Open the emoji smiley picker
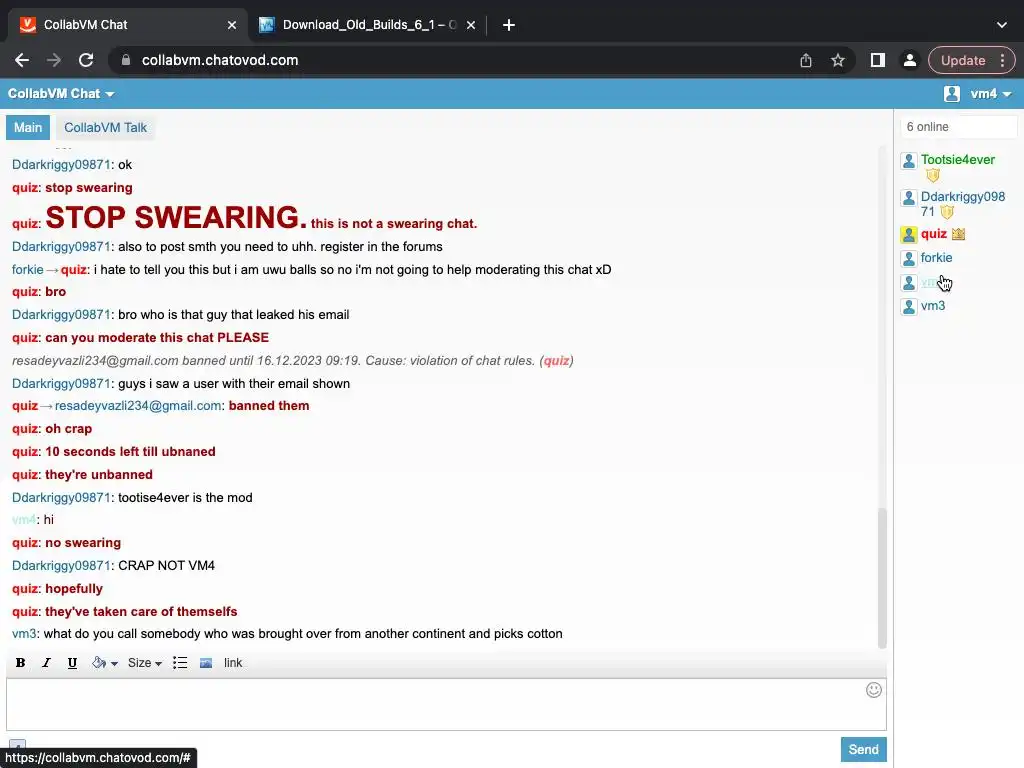 [x=873, y=690]
